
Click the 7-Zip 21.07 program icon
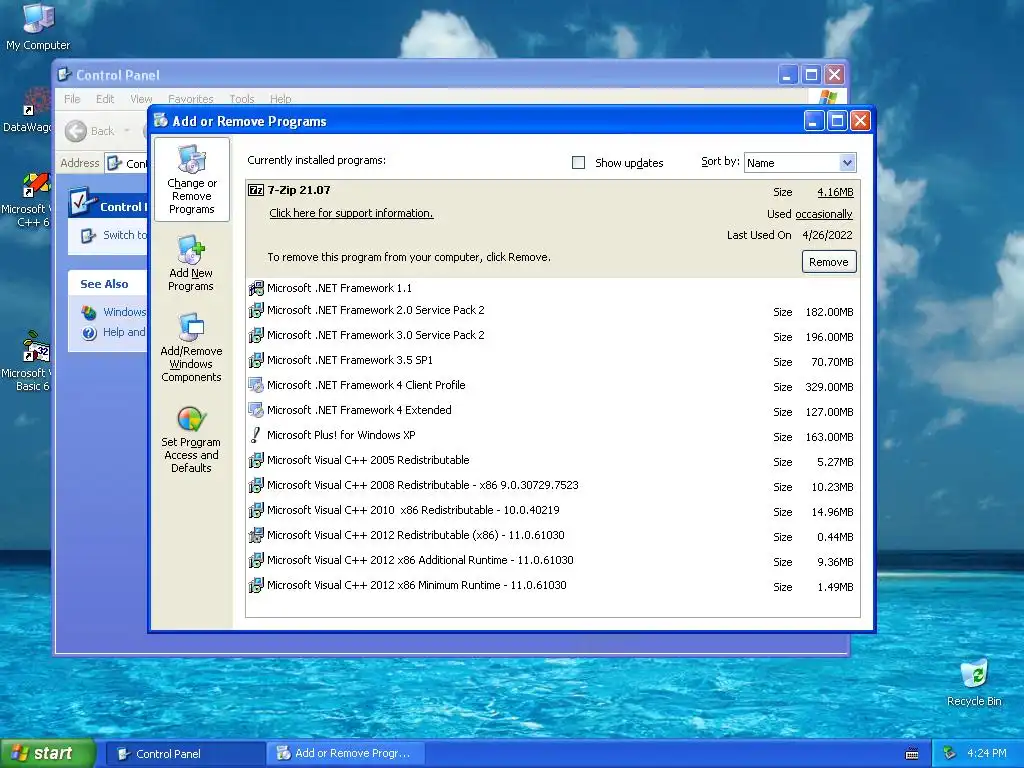[256, 190]
